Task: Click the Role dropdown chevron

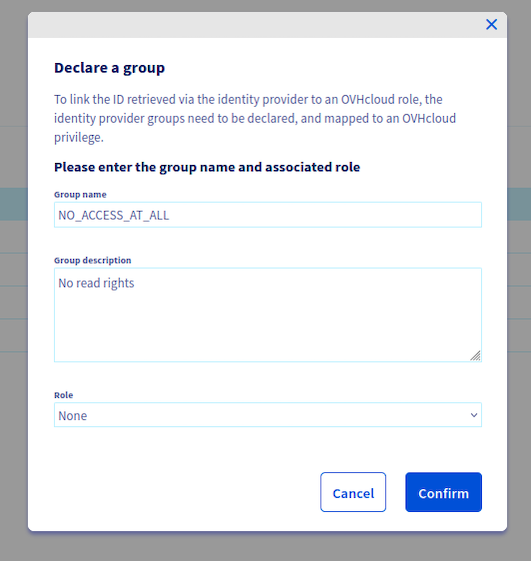Action: 474,415
